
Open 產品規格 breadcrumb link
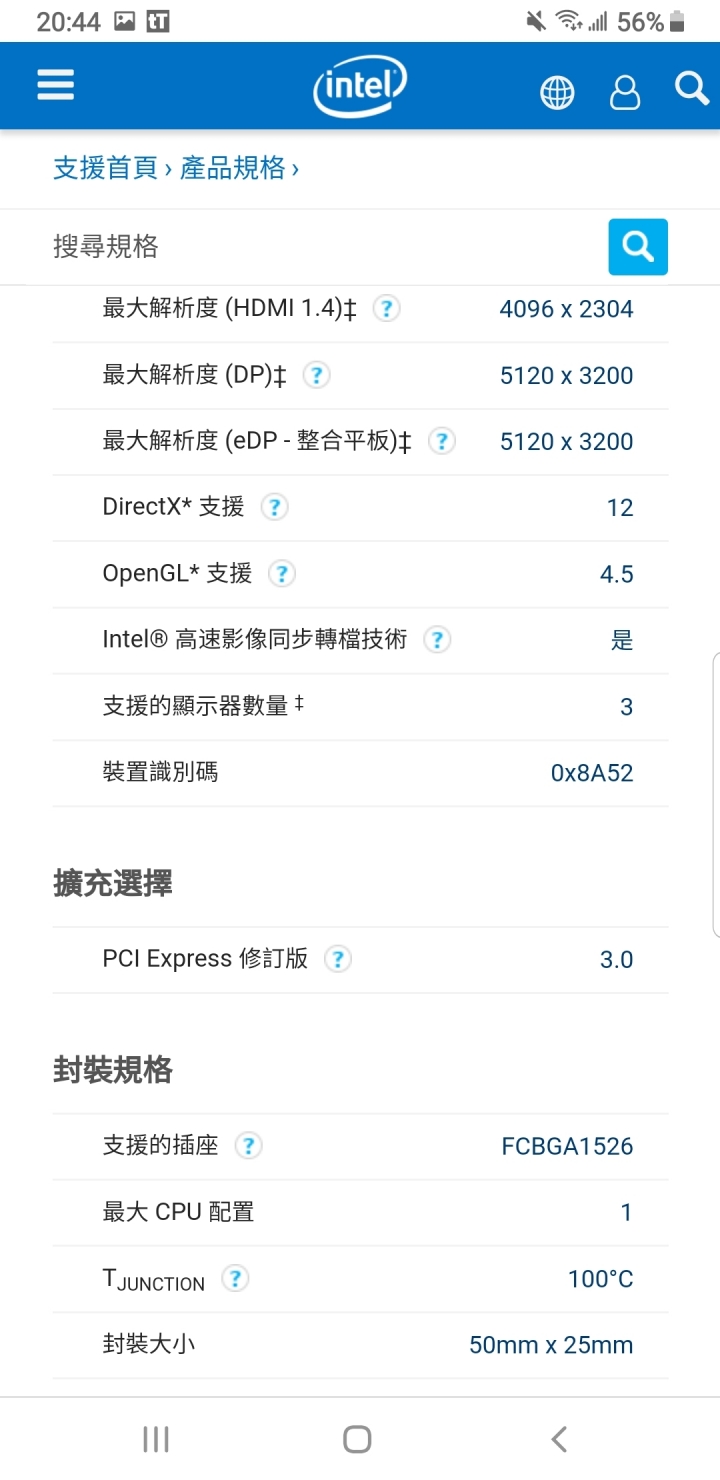(232, 168)
